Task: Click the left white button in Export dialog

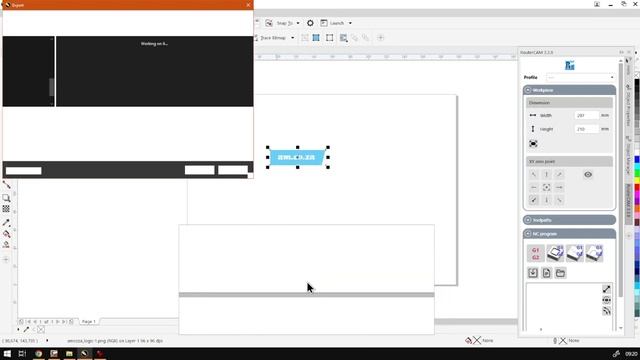Action: [24, 171]
